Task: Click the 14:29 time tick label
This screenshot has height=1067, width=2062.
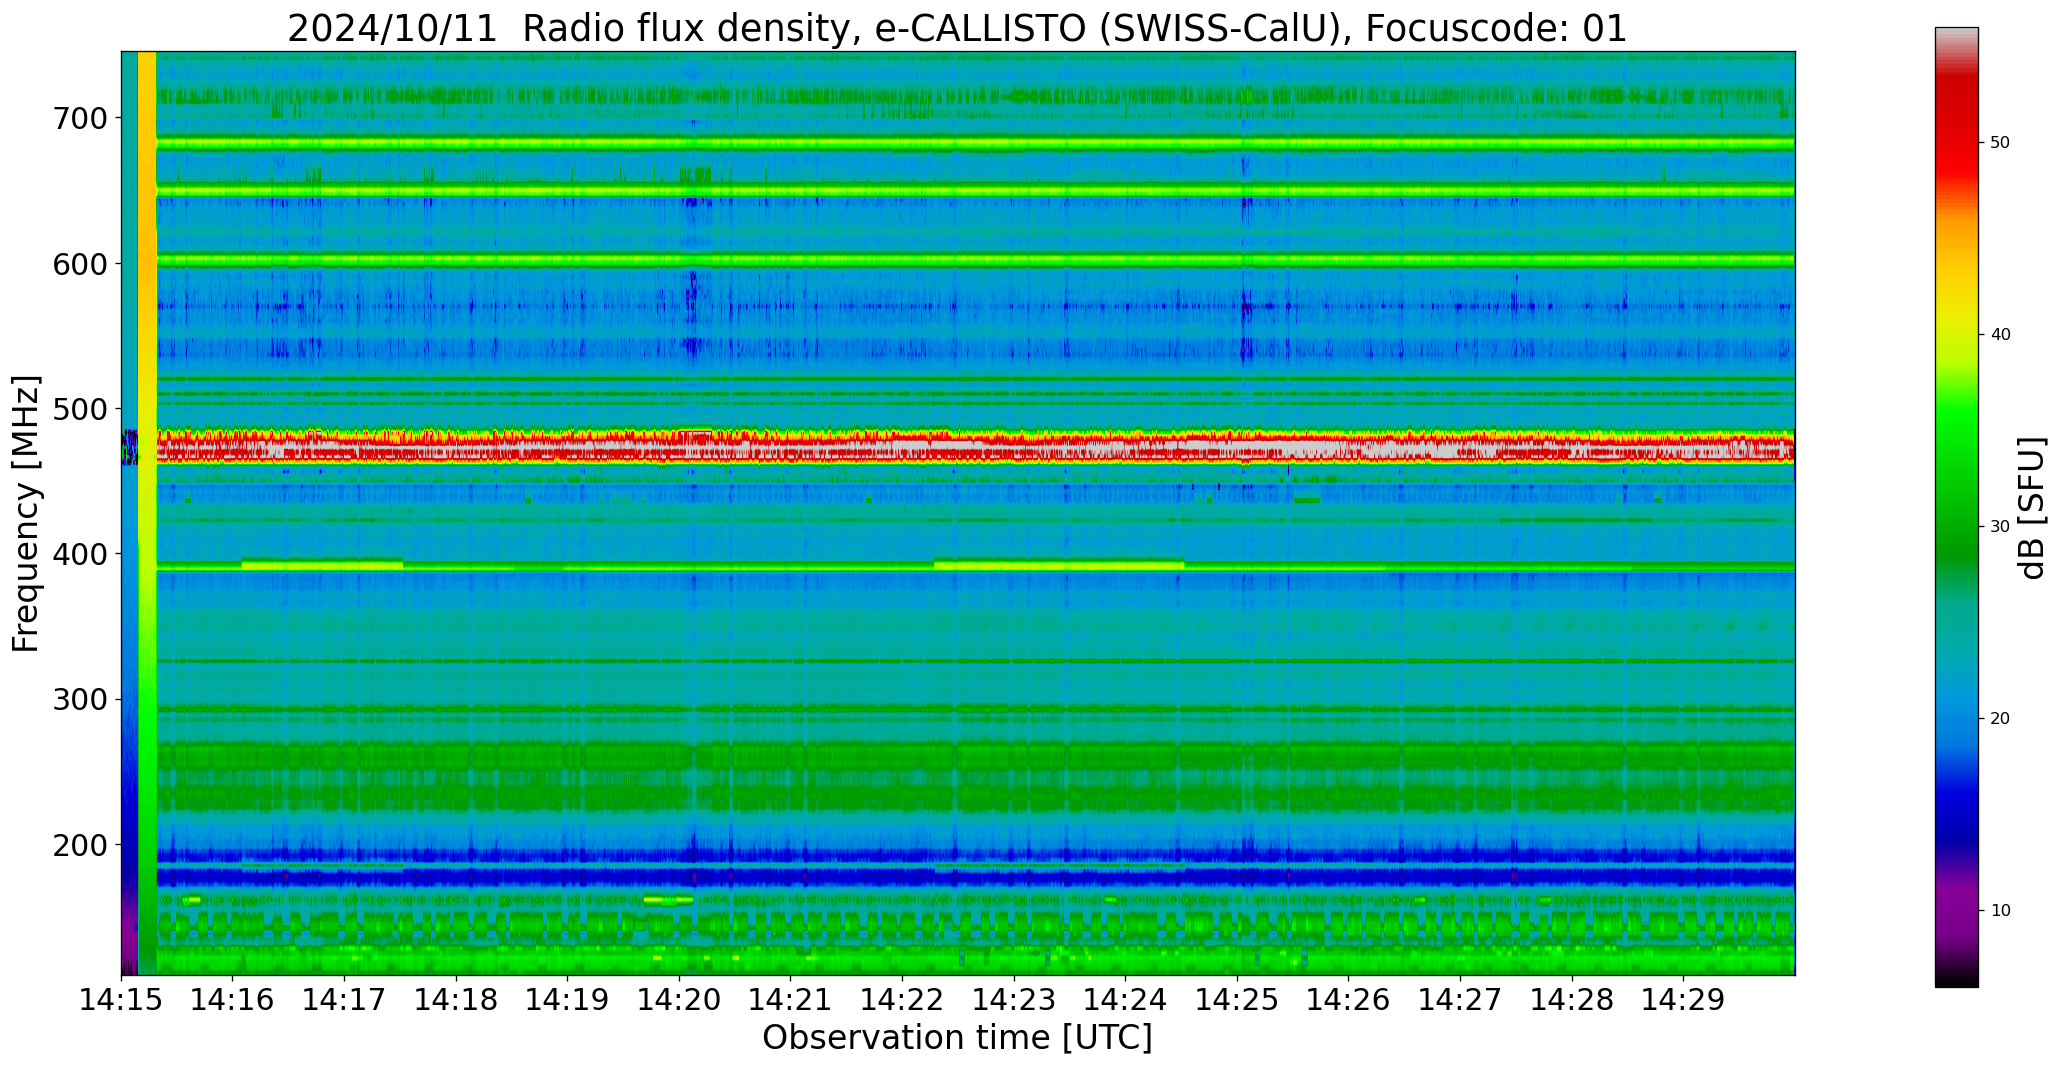Action: (1683, 999)
